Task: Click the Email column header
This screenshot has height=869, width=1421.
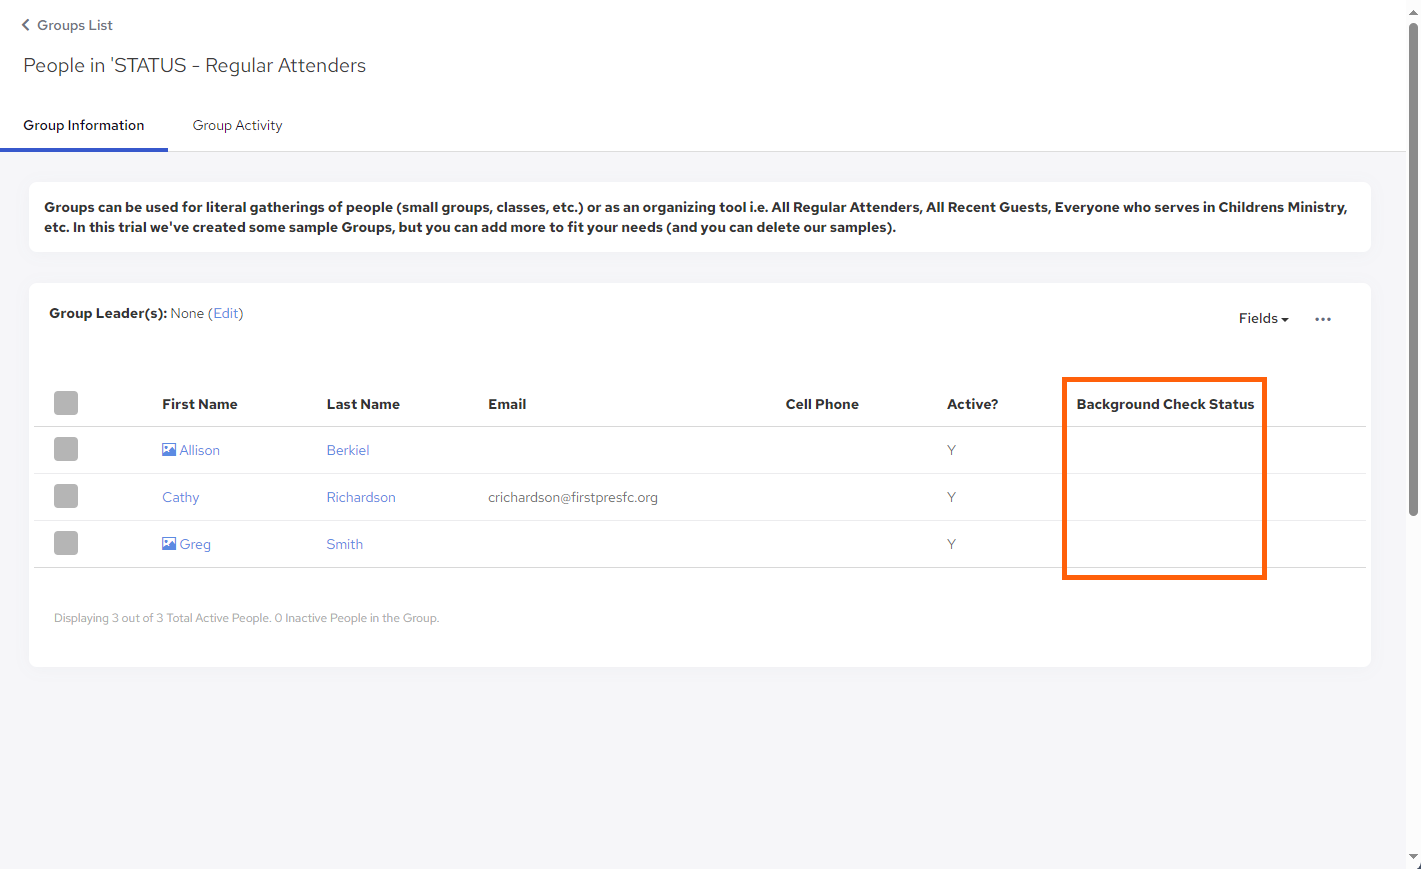Action: point(507,404)
